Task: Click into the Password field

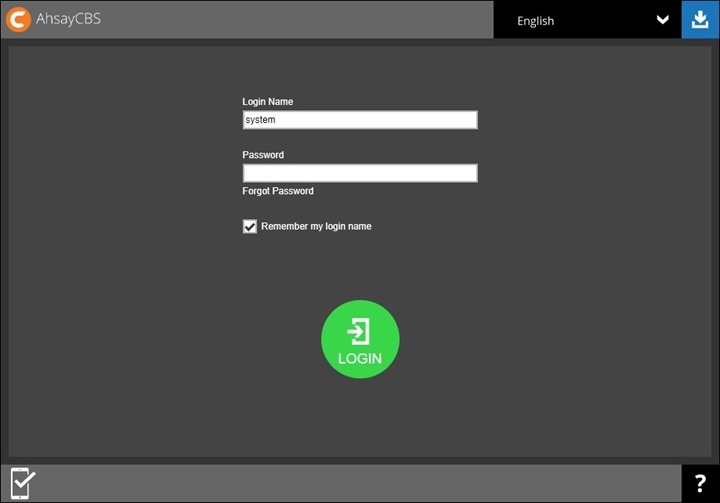Action: pyautogui.click(x=360, y=173)
